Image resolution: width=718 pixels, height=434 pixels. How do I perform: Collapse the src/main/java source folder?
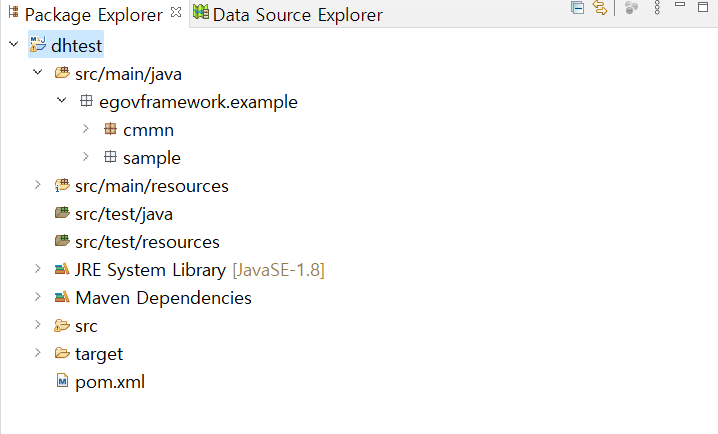(38, 72)
